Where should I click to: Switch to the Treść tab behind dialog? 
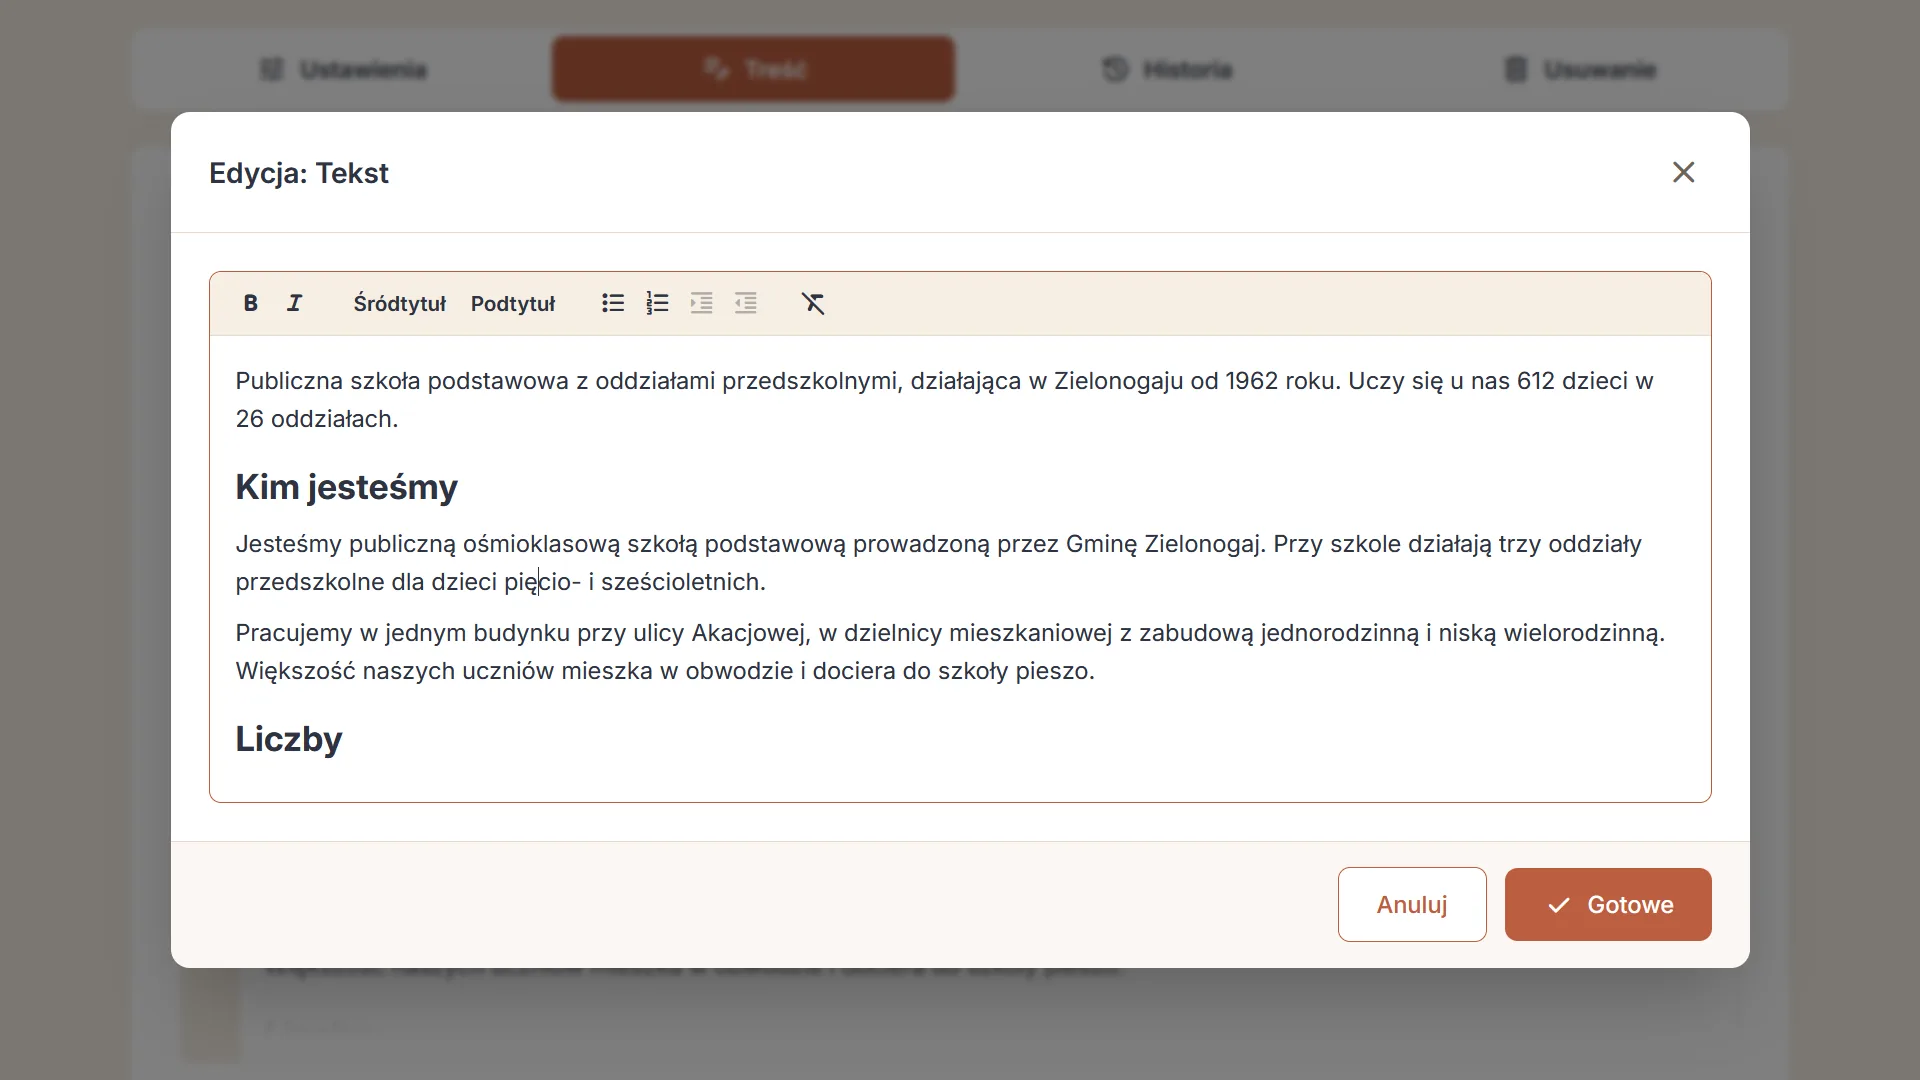coord(753,69)
